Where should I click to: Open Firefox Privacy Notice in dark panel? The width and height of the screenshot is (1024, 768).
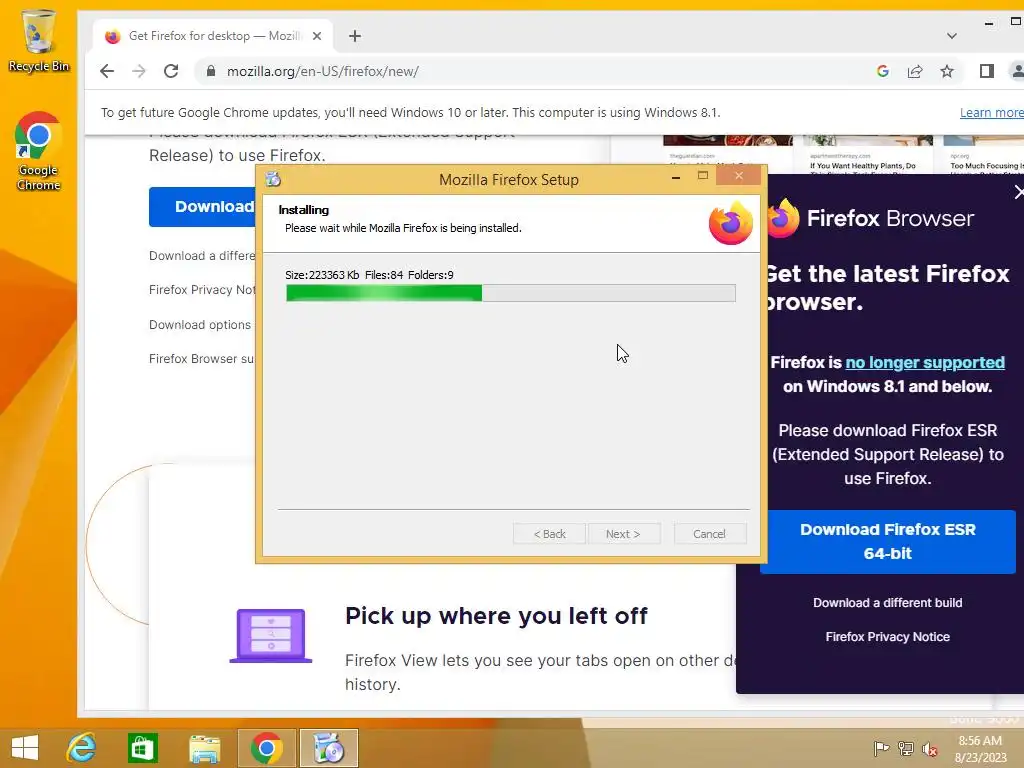pos(888,637)
